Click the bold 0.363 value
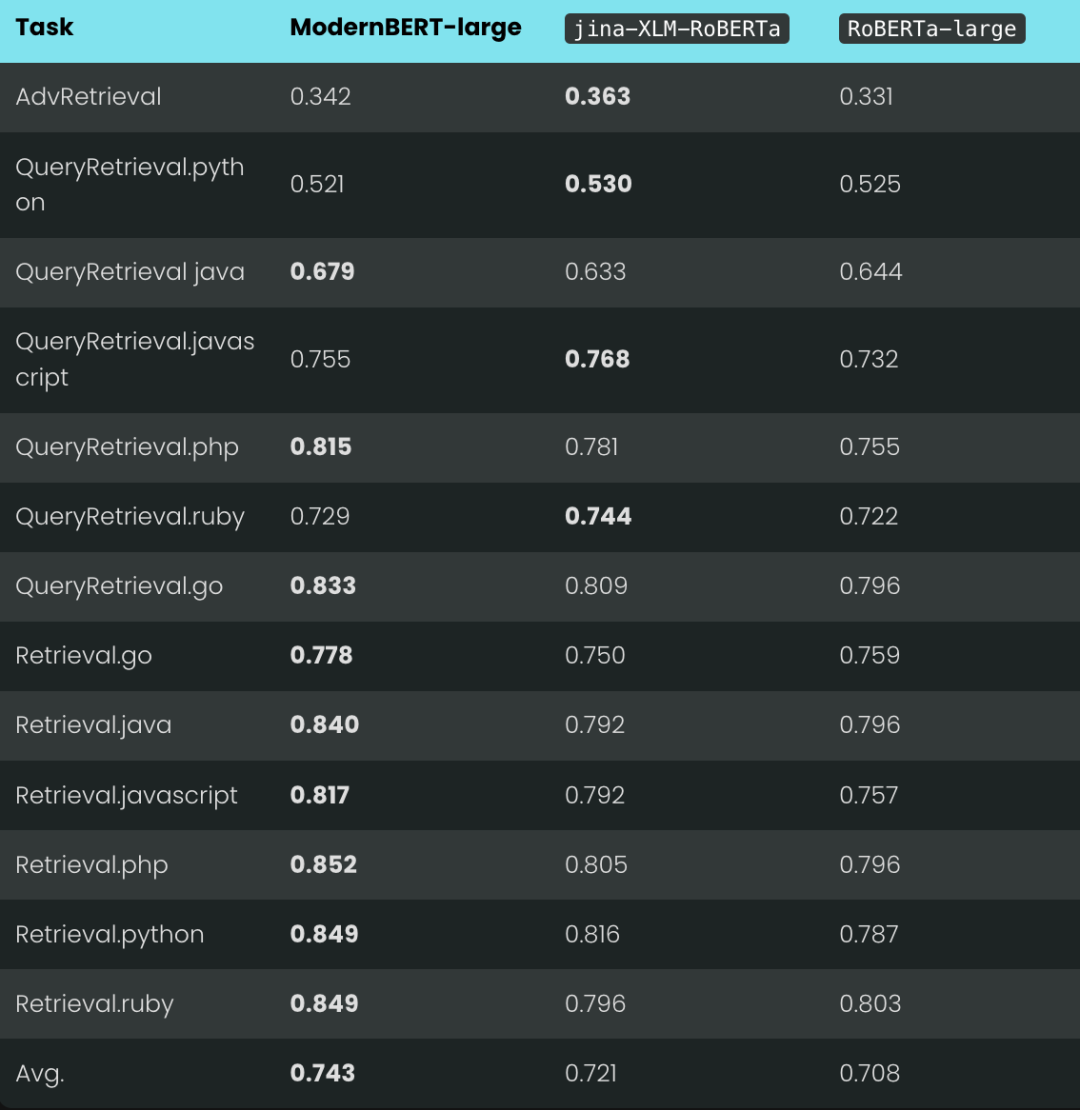 (x=597, y=96)
